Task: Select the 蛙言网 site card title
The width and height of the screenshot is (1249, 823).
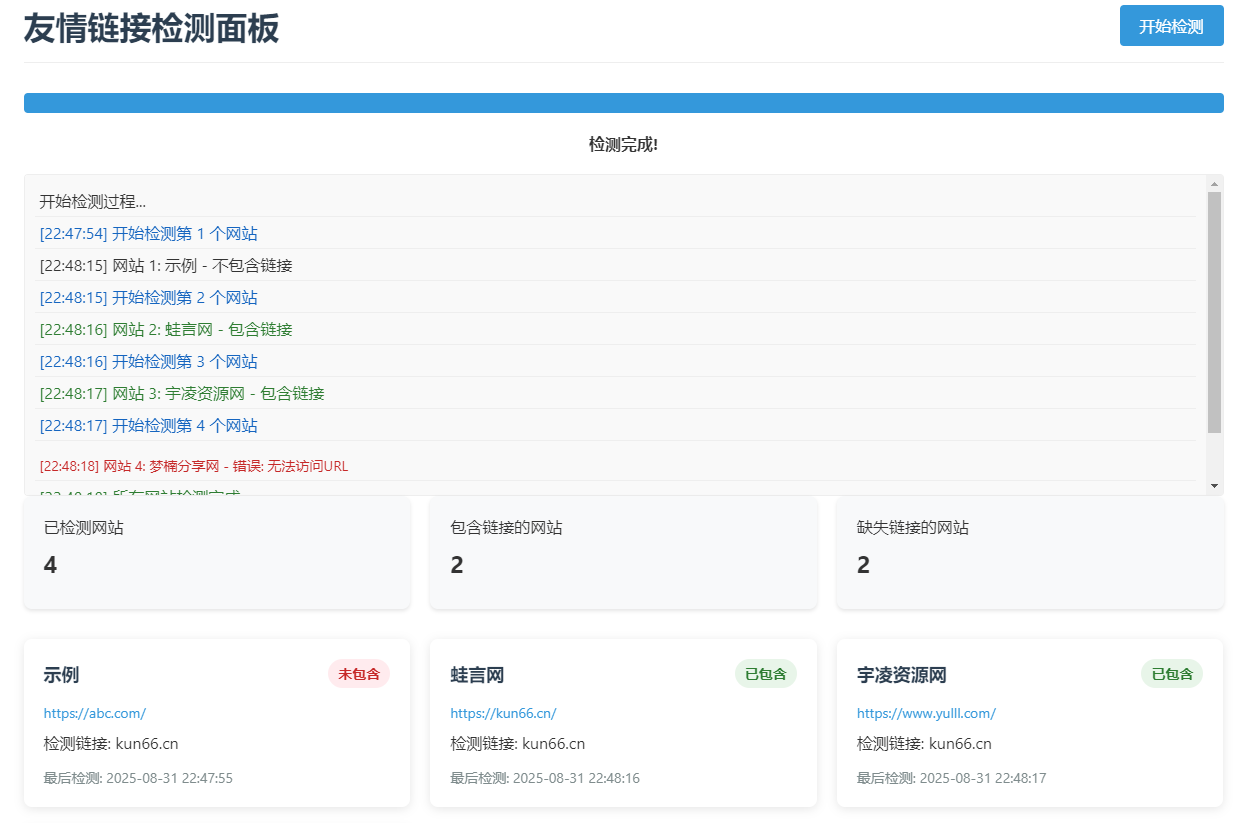Action: [477, 675]
